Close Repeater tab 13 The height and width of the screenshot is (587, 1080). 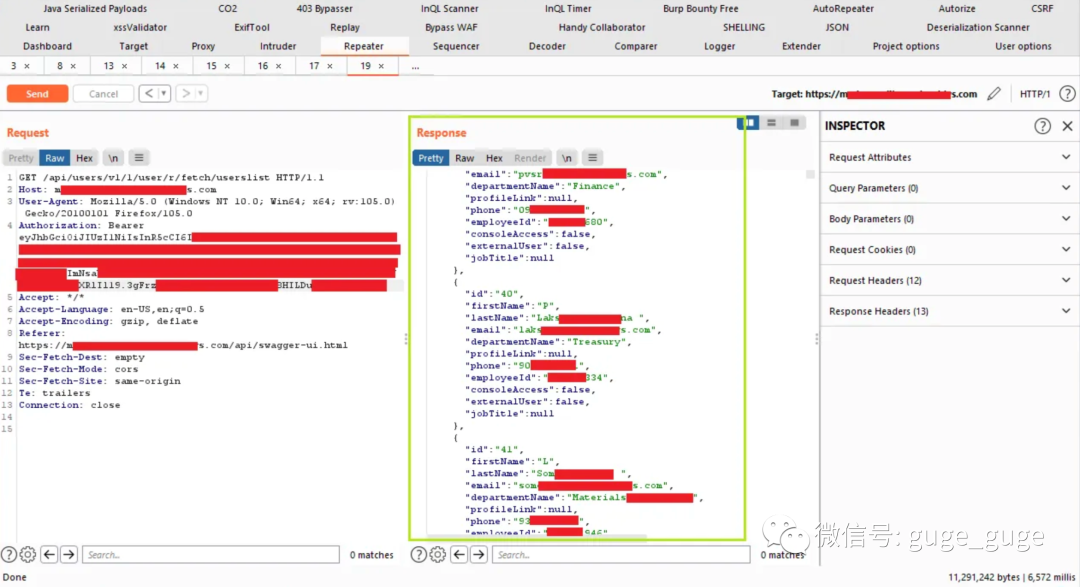point(125,66)
